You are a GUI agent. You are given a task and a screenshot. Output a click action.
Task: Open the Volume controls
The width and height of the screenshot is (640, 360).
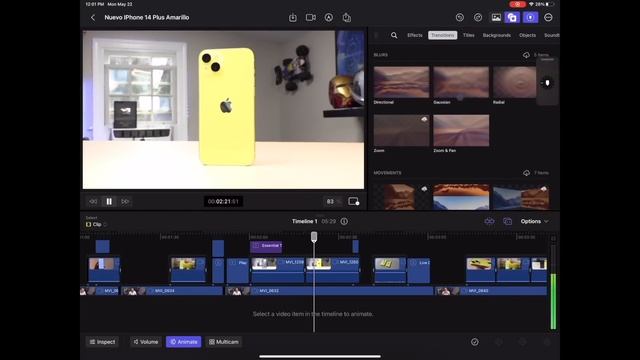pyautogui.click(x=146, y=342)
